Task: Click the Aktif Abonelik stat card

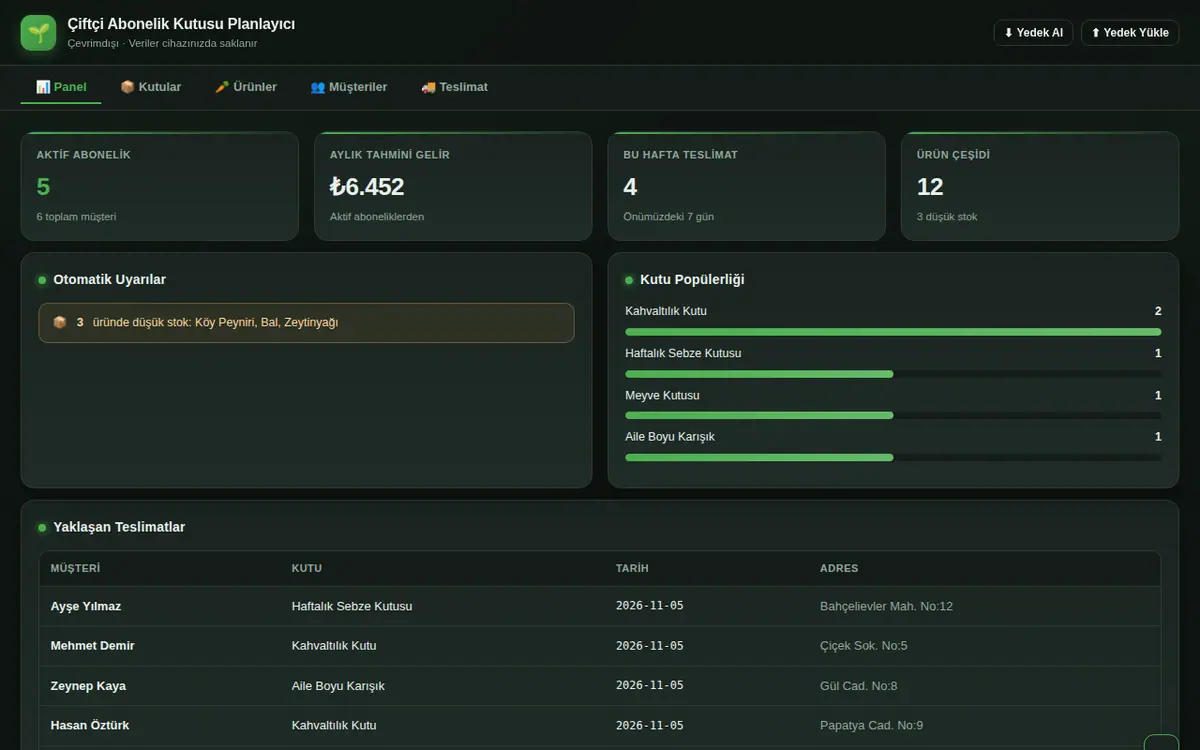Action: click(x=160, y=186)
